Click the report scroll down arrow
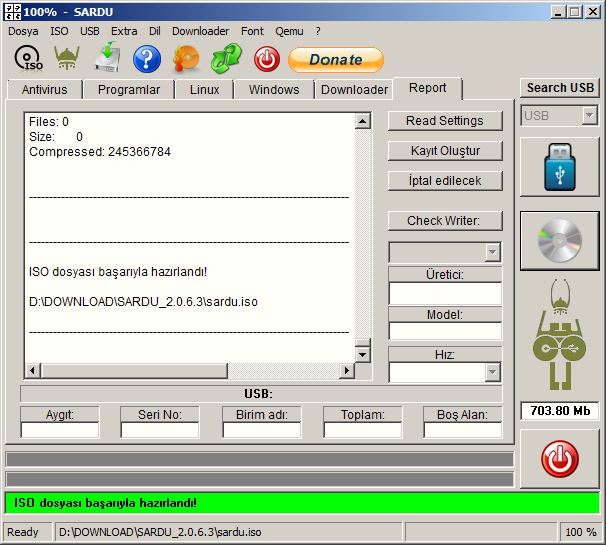606x545 pixels. tap(363, 354)
